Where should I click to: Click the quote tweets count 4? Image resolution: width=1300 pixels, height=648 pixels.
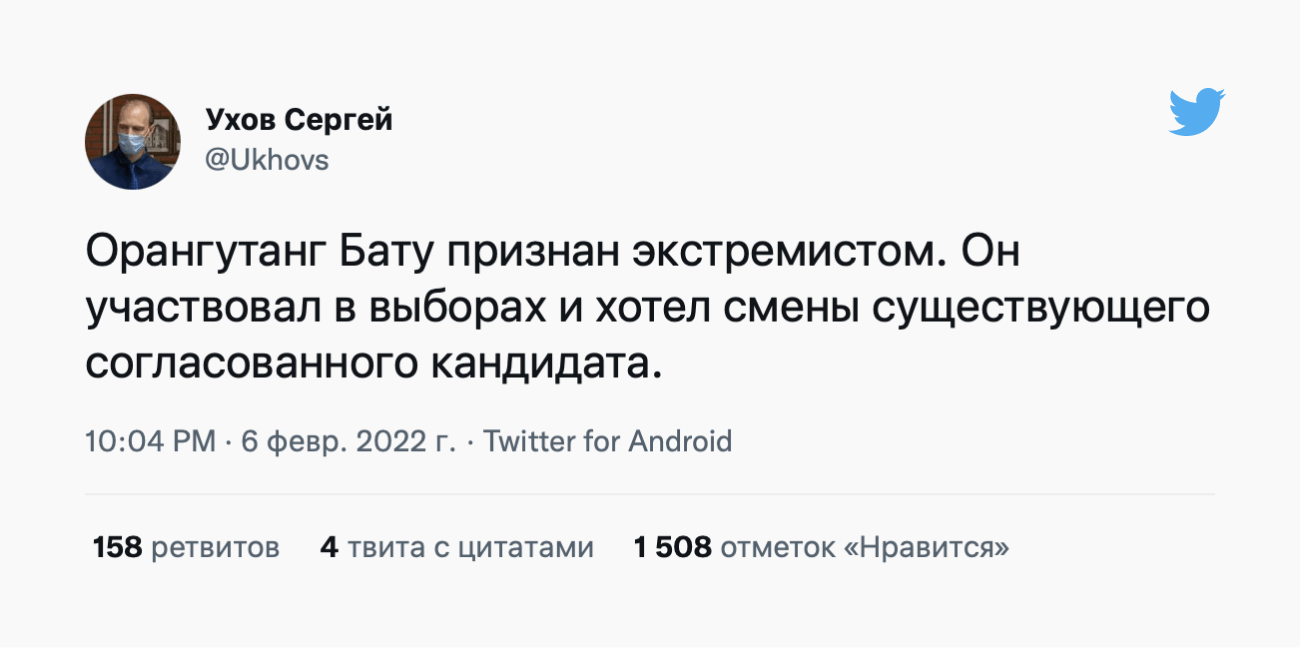328,548
